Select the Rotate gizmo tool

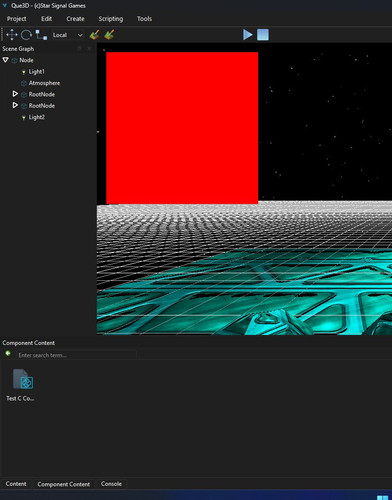click(x=26, y=35)
